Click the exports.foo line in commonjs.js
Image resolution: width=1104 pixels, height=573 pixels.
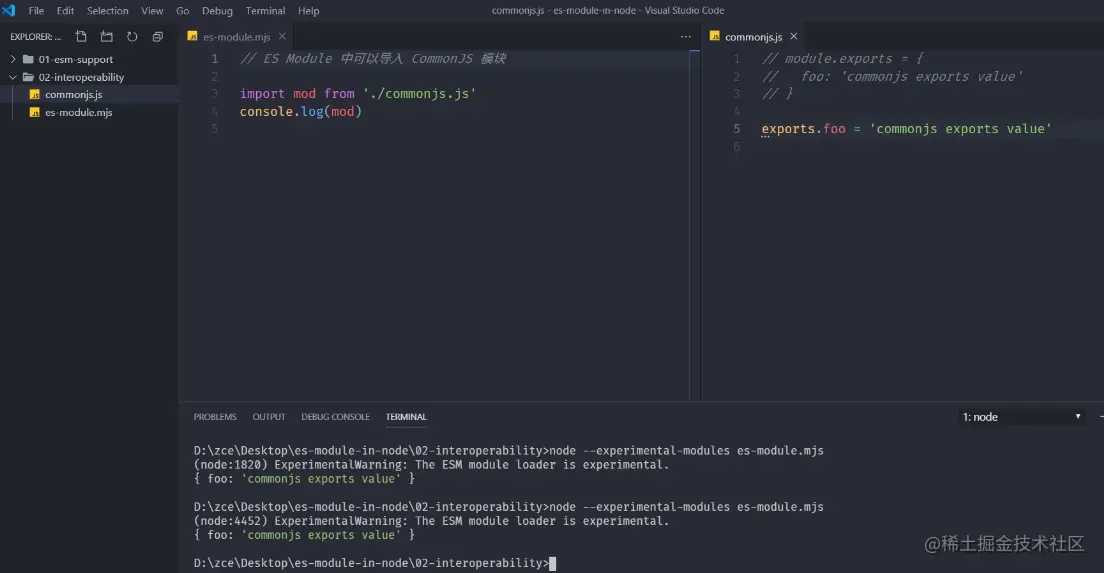coord(906,129)
